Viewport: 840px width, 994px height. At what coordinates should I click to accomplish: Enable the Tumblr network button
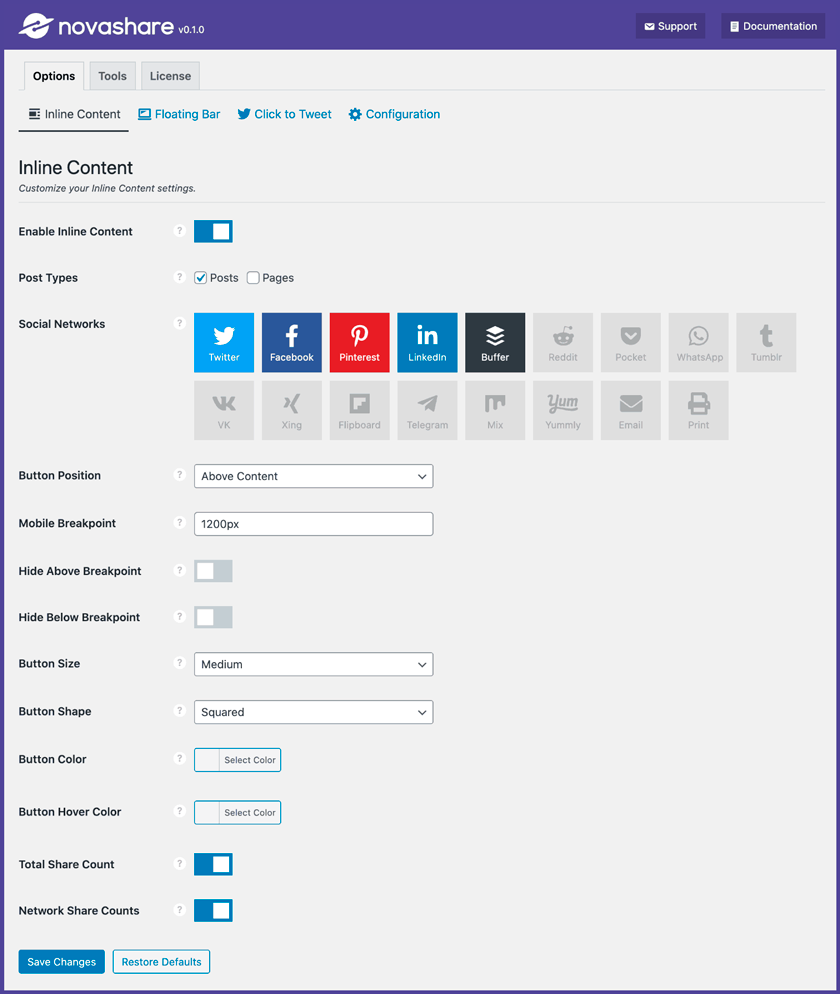[766, 342]
